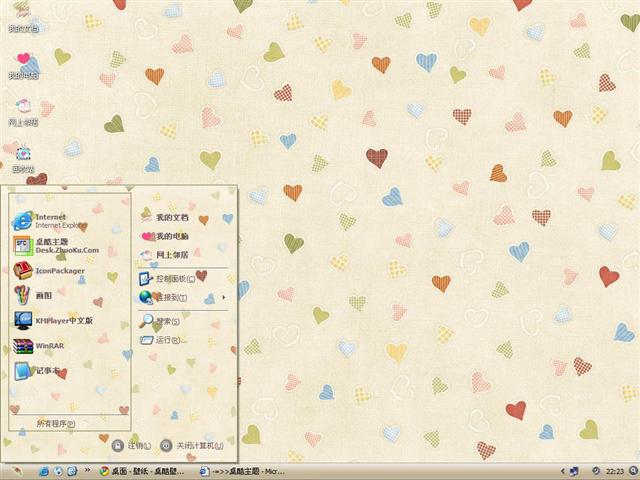Click the far-right taskbar corner icon
Viewport: 640px width, 480px height.
tap(634, 471)
